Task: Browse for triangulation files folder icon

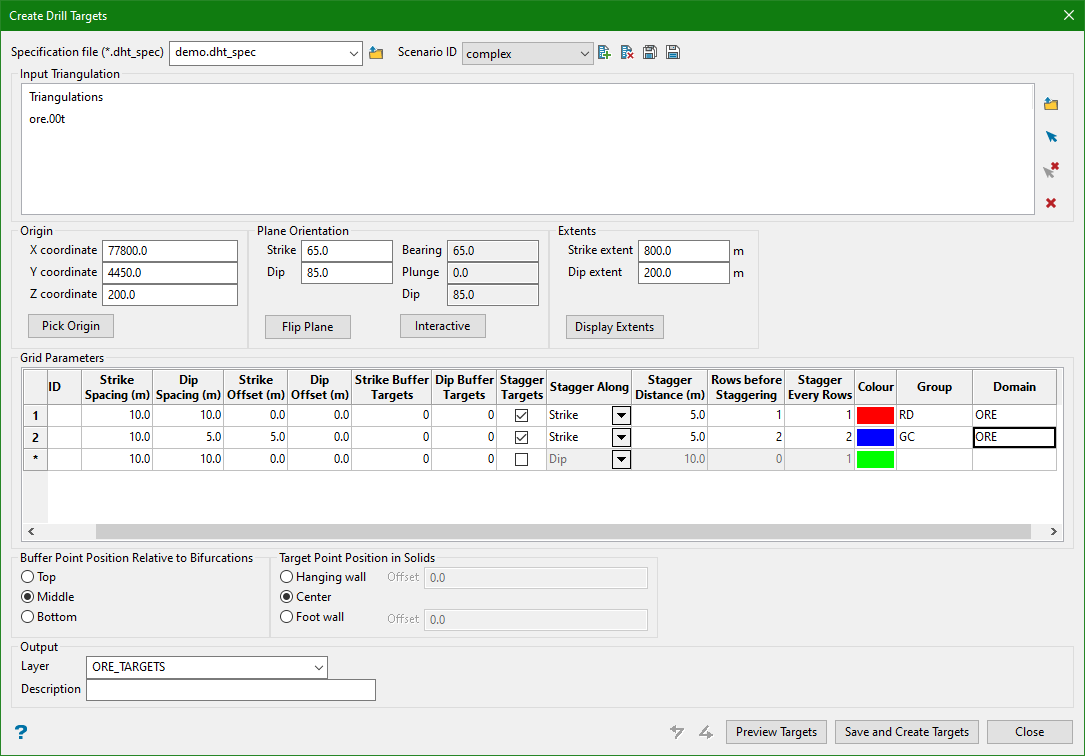Action: [1051, 104]
